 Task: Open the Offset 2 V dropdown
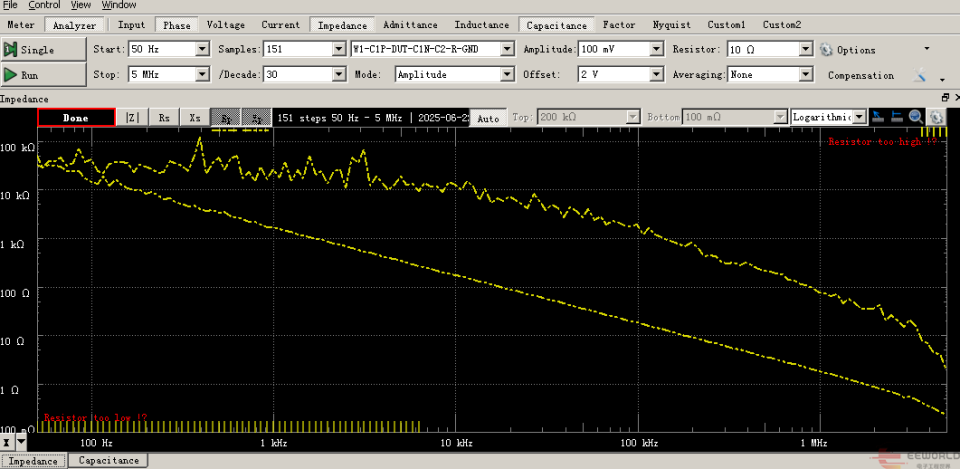[x=657, y=75]
